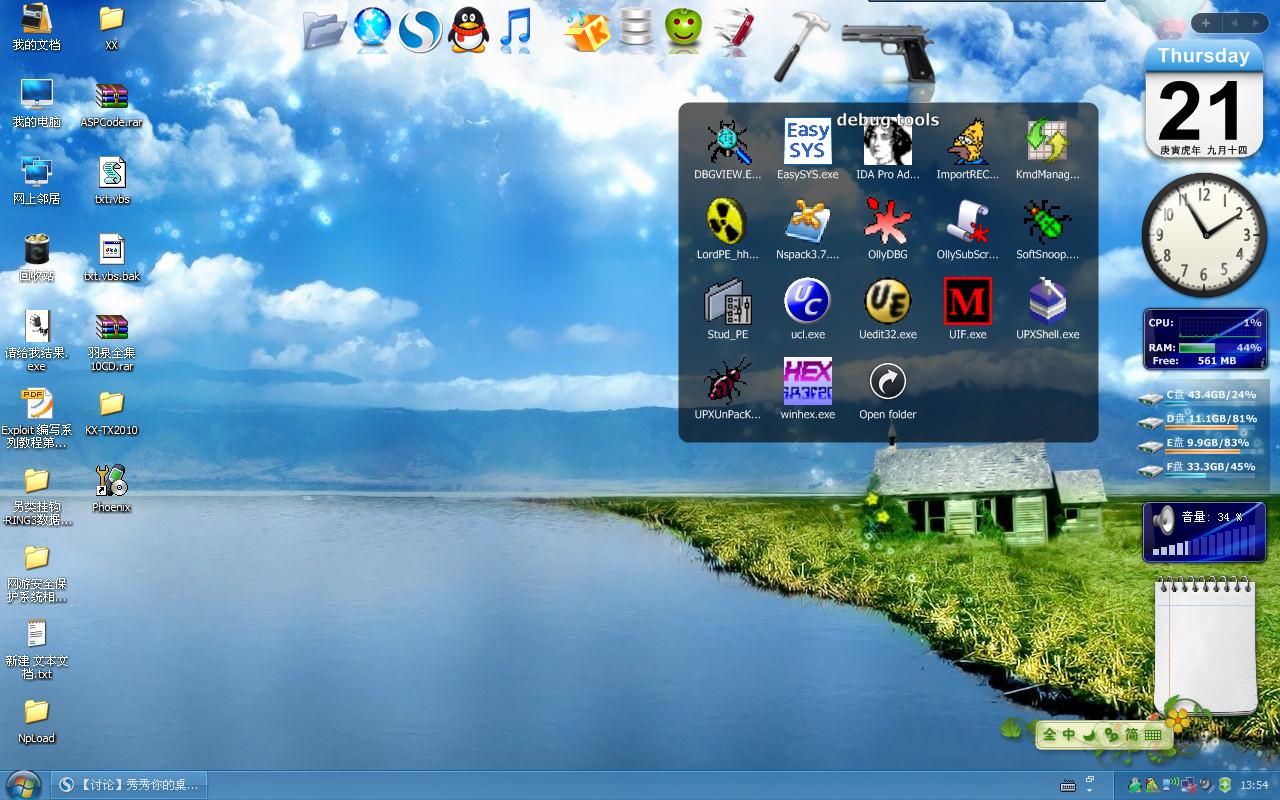Screen dimensions: 1280x800
Task: Select the KX-TX2010 folder
Action: point(112,412)
